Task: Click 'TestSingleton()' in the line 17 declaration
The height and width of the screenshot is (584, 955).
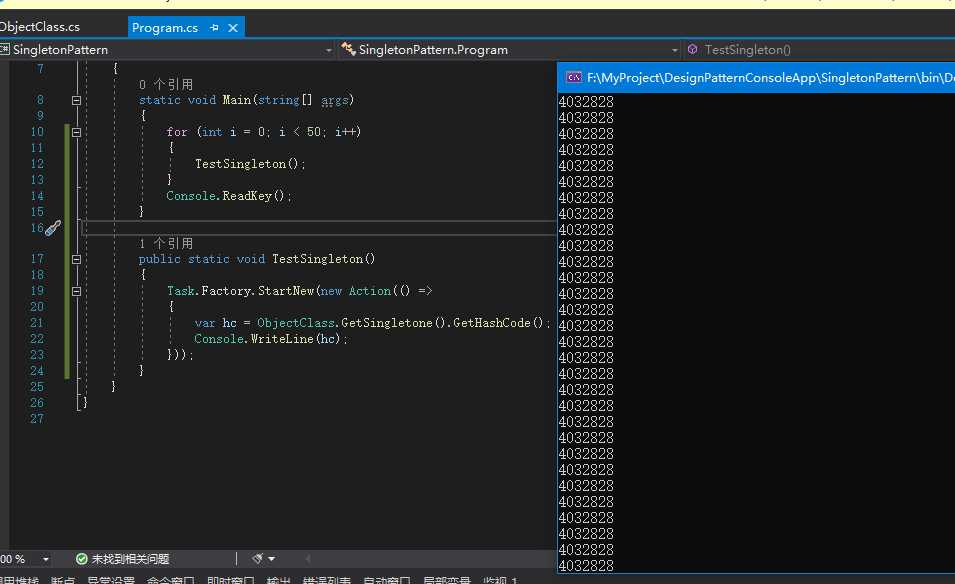Action: pyautogui.click(x=323, y=259)
